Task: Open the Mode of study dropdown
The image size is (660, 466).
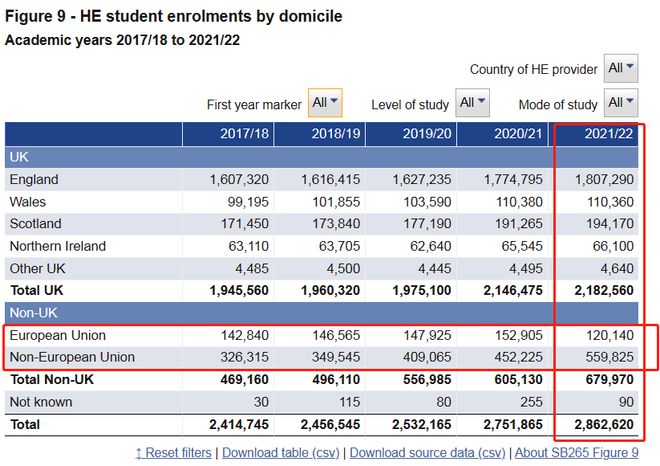Action: click(621, 103)
